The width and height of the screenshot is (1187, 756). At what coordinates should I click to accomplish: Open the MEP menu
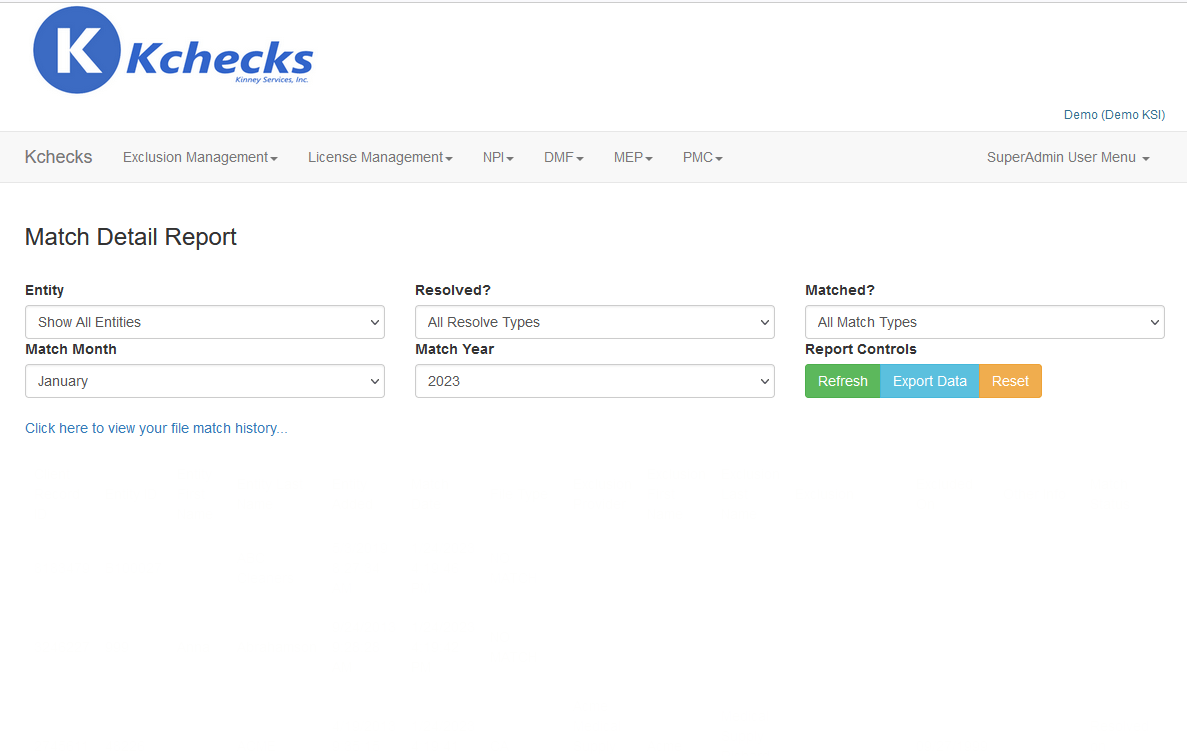tap(632, 157)
